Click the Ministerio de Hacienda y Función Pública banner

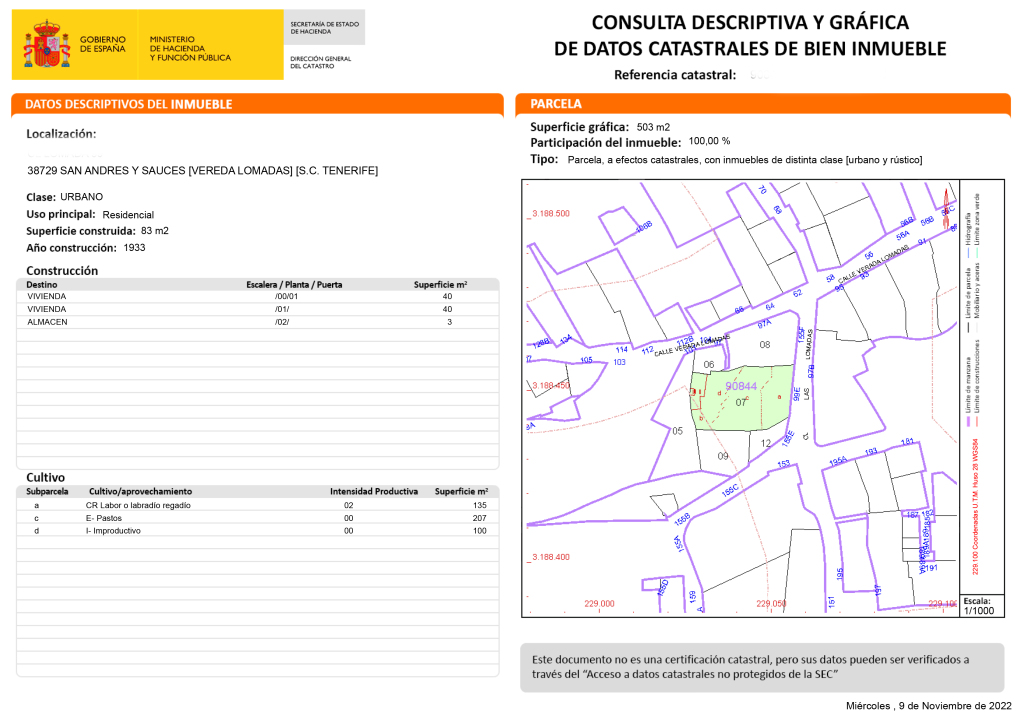(190, 47)
